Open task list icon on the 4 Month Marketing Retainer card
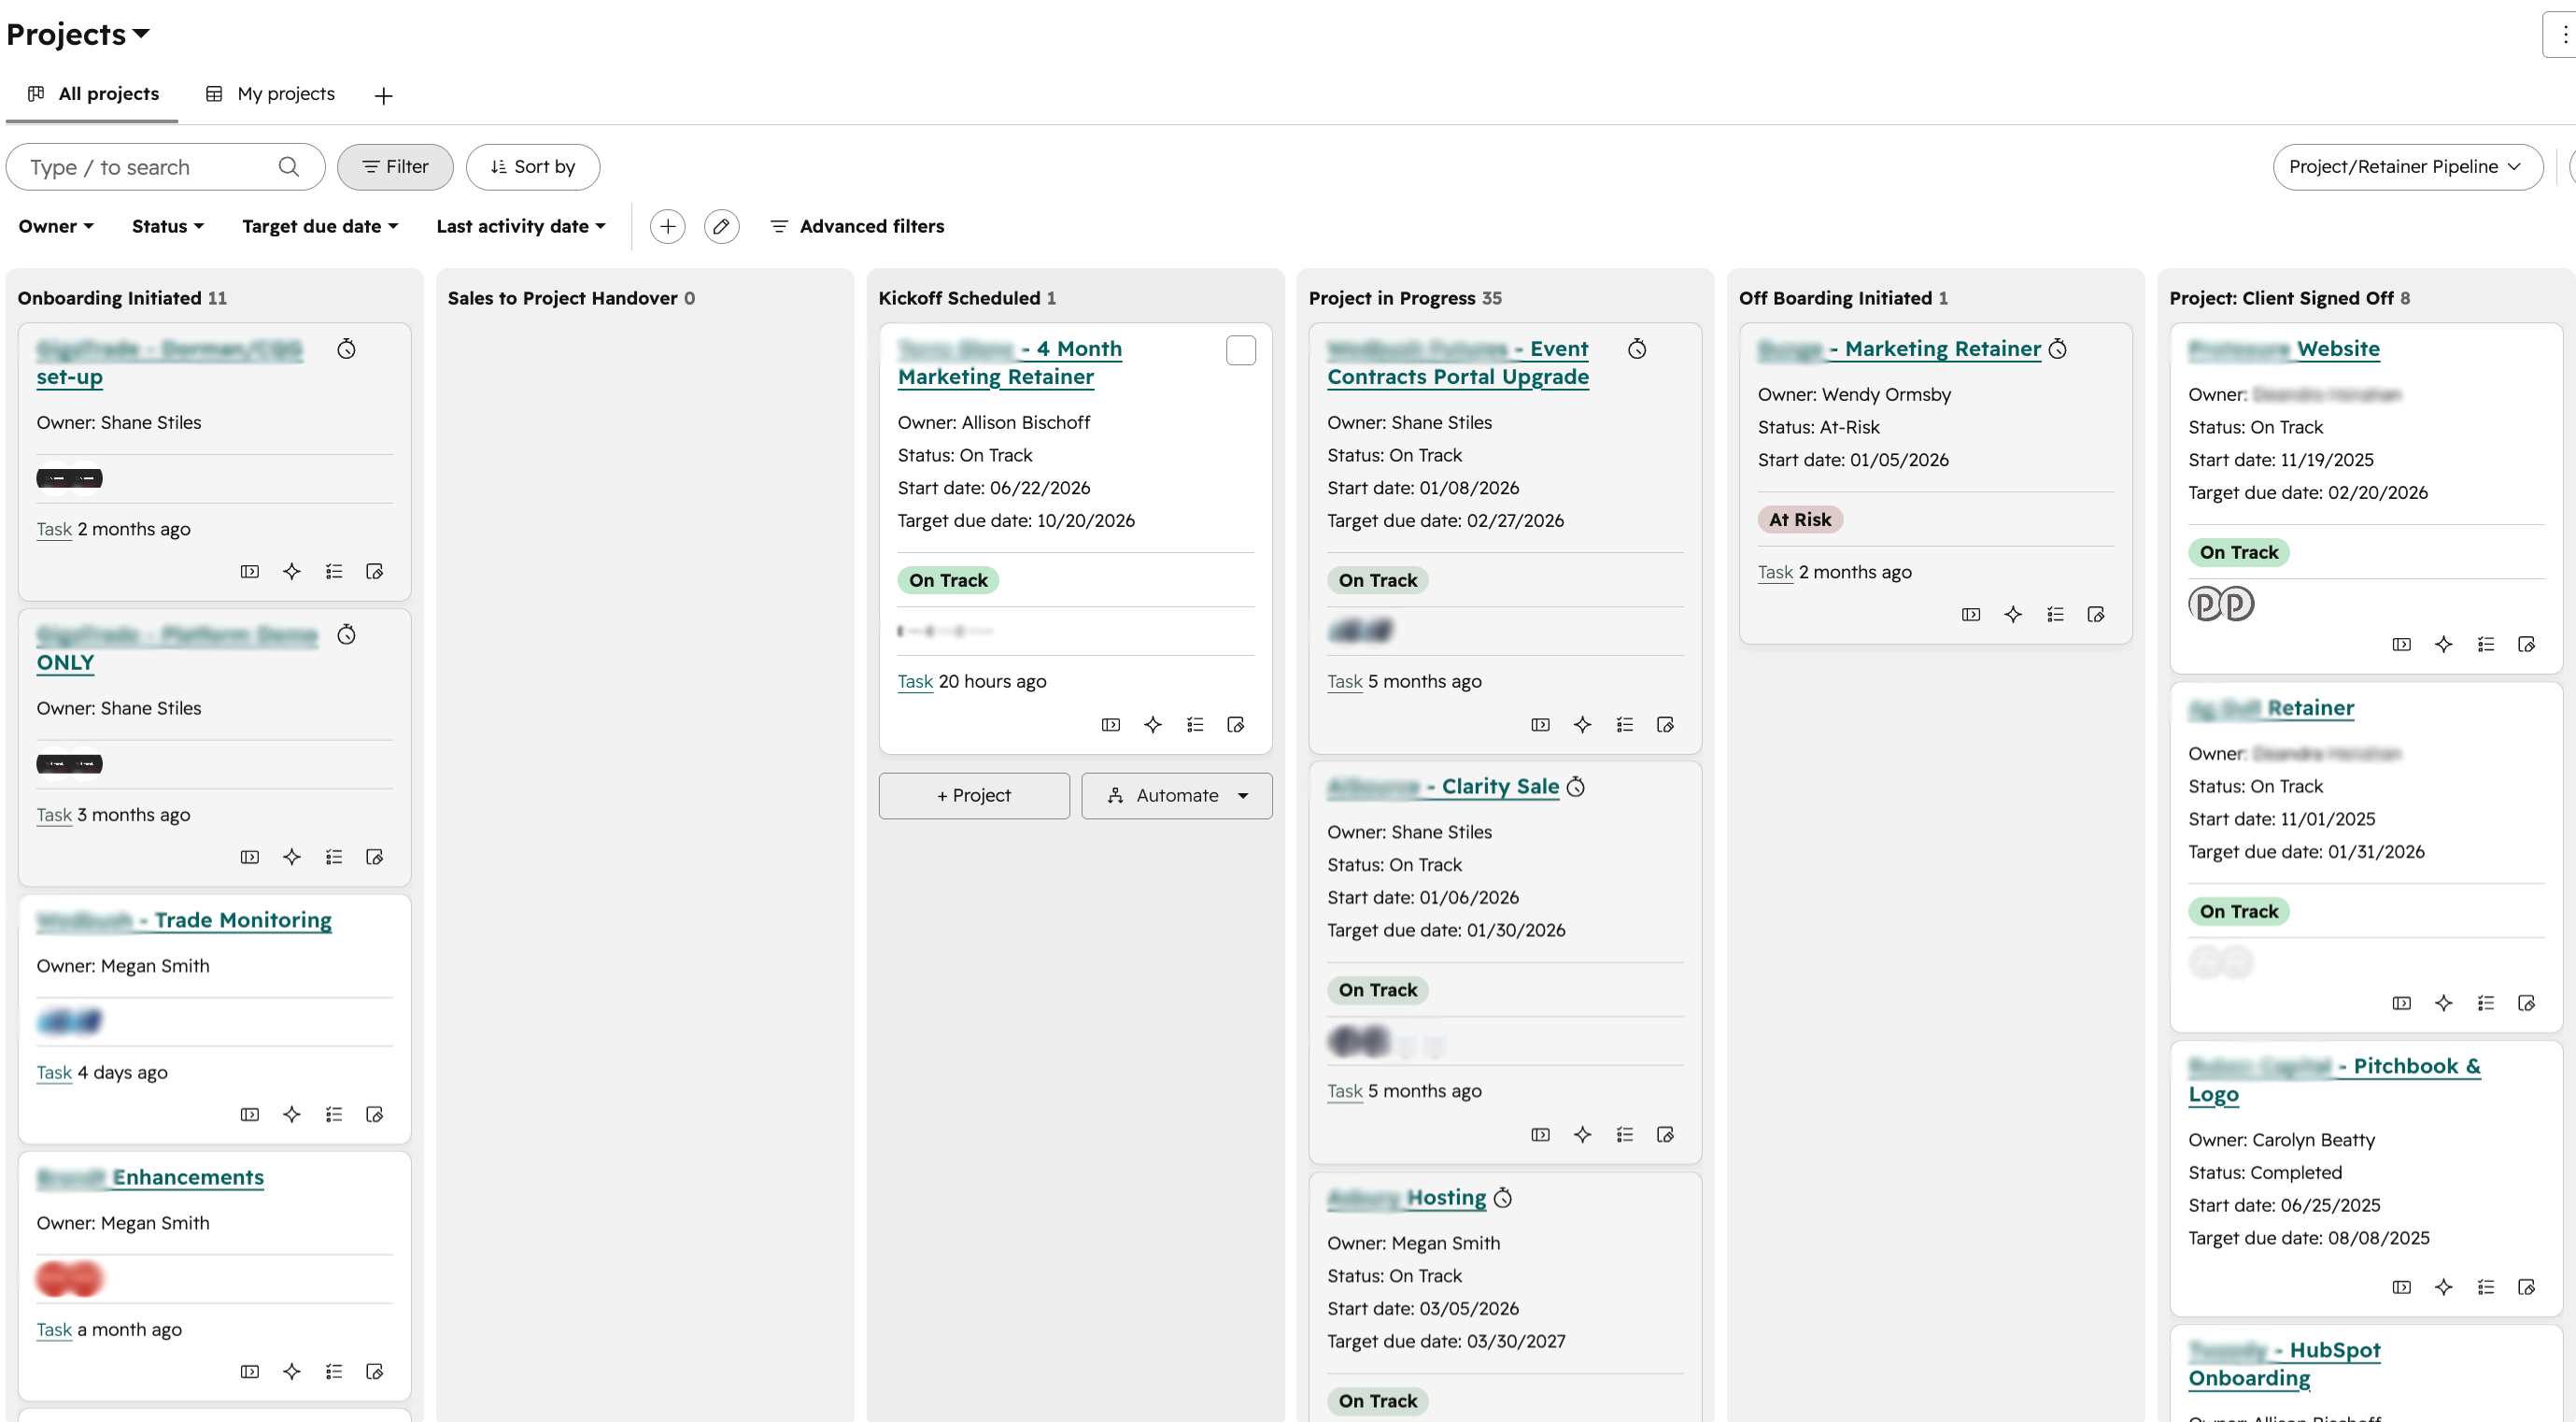2576x1422 pixels. [1195, 724]
